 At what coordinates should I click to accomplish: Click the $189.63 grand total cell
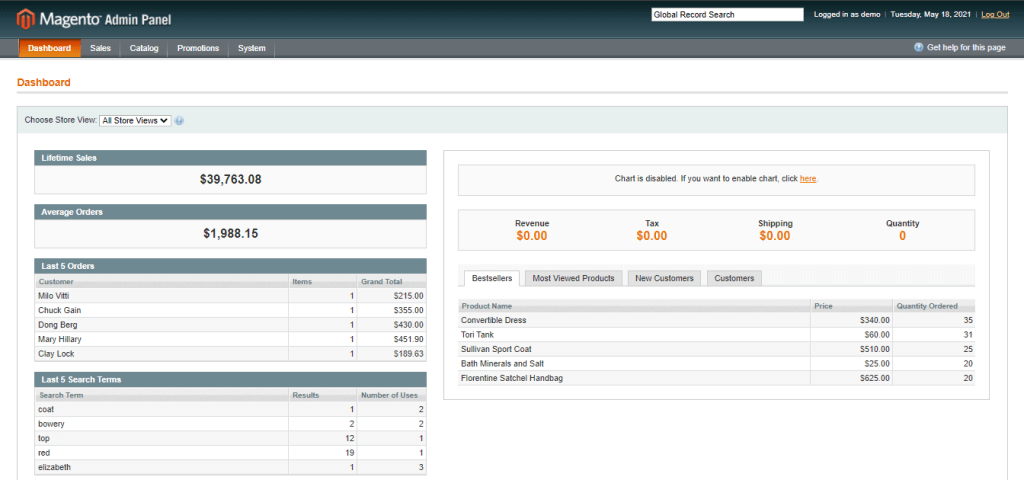click(x=391, y=353)
